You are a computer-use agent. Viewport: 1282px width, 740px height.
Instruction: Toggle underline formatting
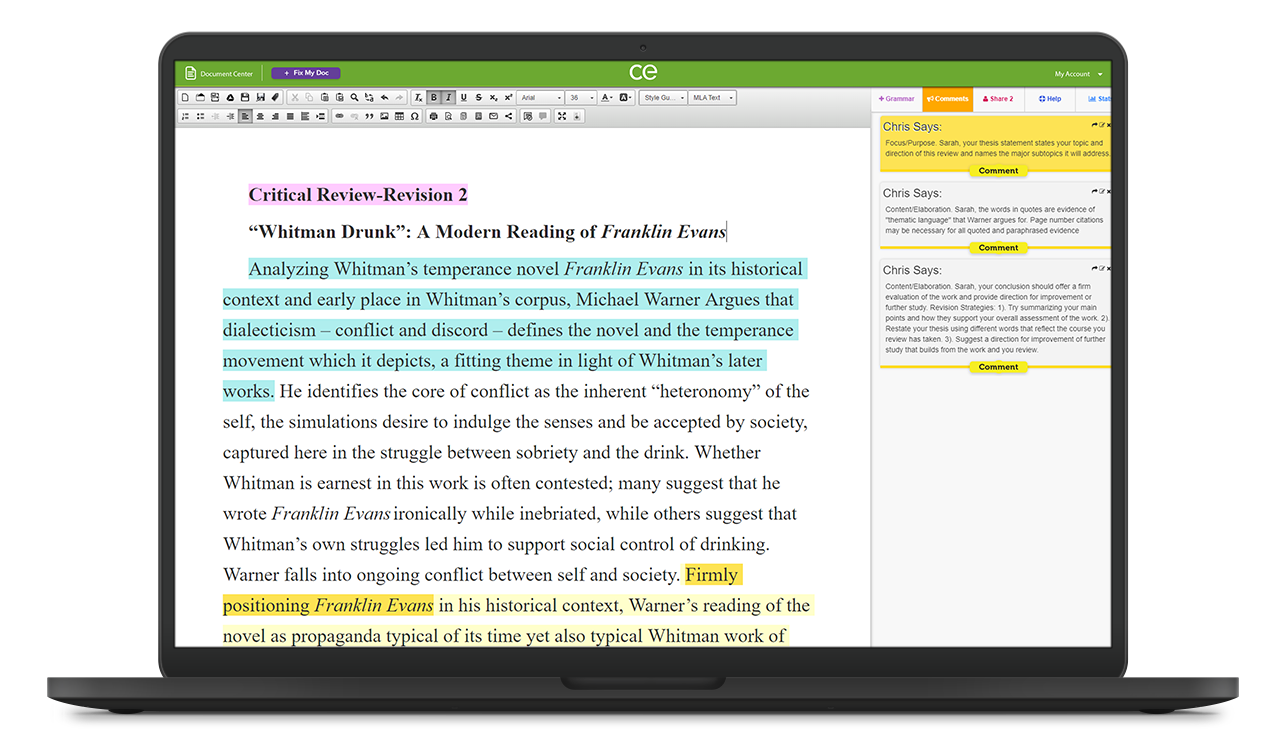(463, 98)
